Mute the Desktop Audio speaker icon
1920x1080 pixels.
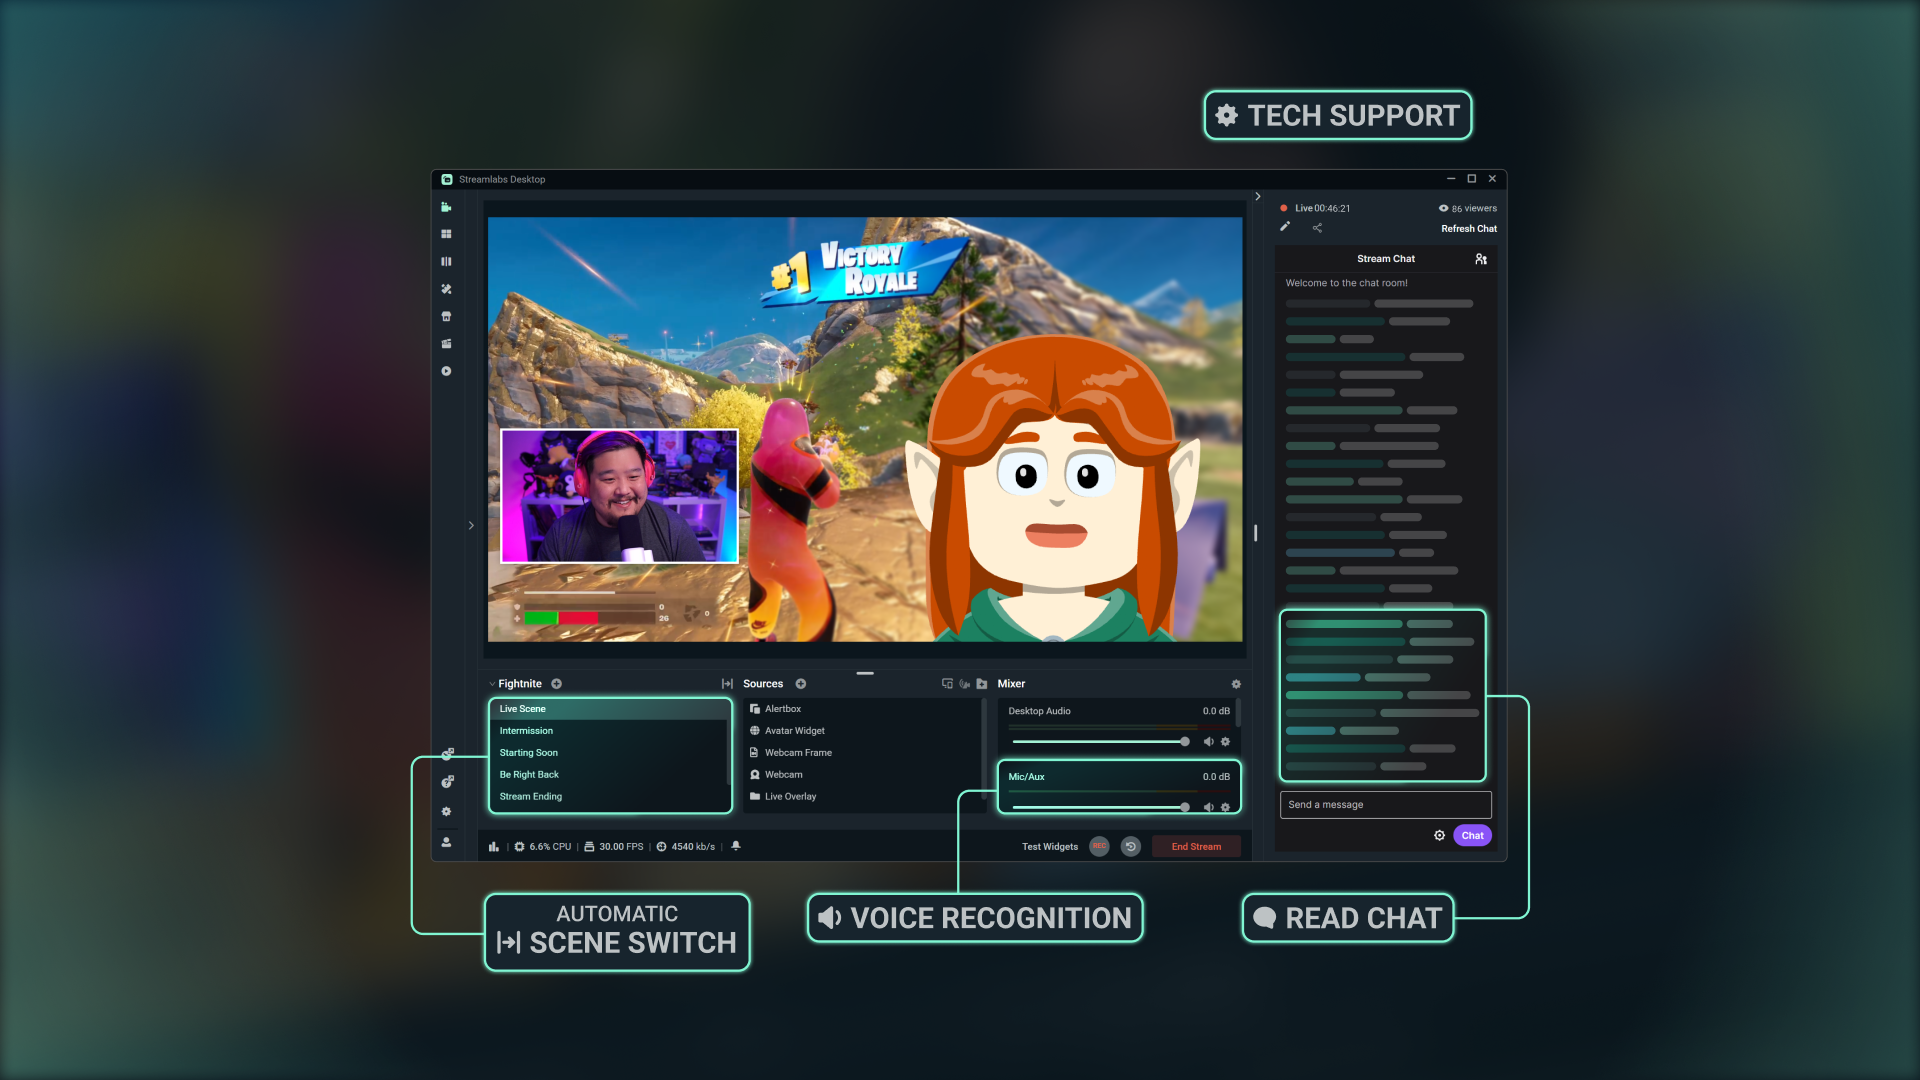1208,742
